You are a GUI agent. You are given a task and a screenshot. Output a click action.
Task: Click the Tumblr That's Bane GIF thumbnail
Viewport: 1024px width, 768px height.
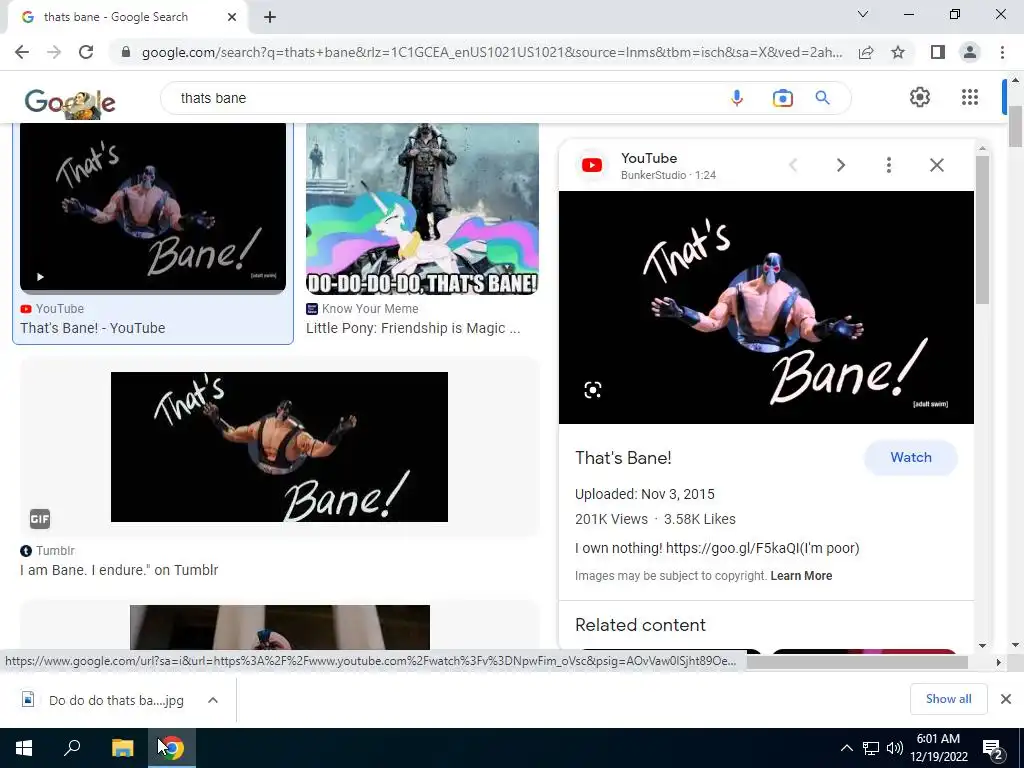(x=280, y=447)
